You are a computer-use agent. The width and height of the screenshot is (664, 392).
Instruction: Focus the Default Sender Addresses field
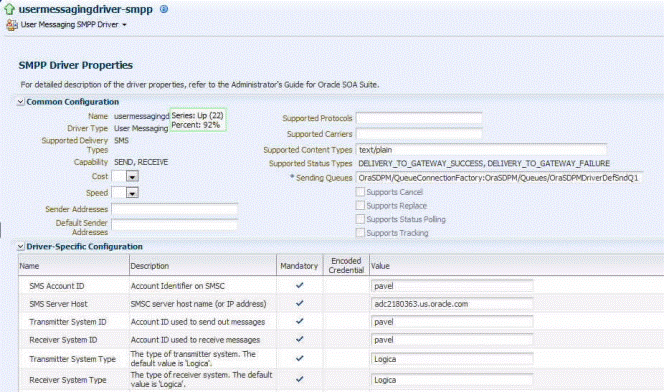pyautogui.click(x=174, y=225)
